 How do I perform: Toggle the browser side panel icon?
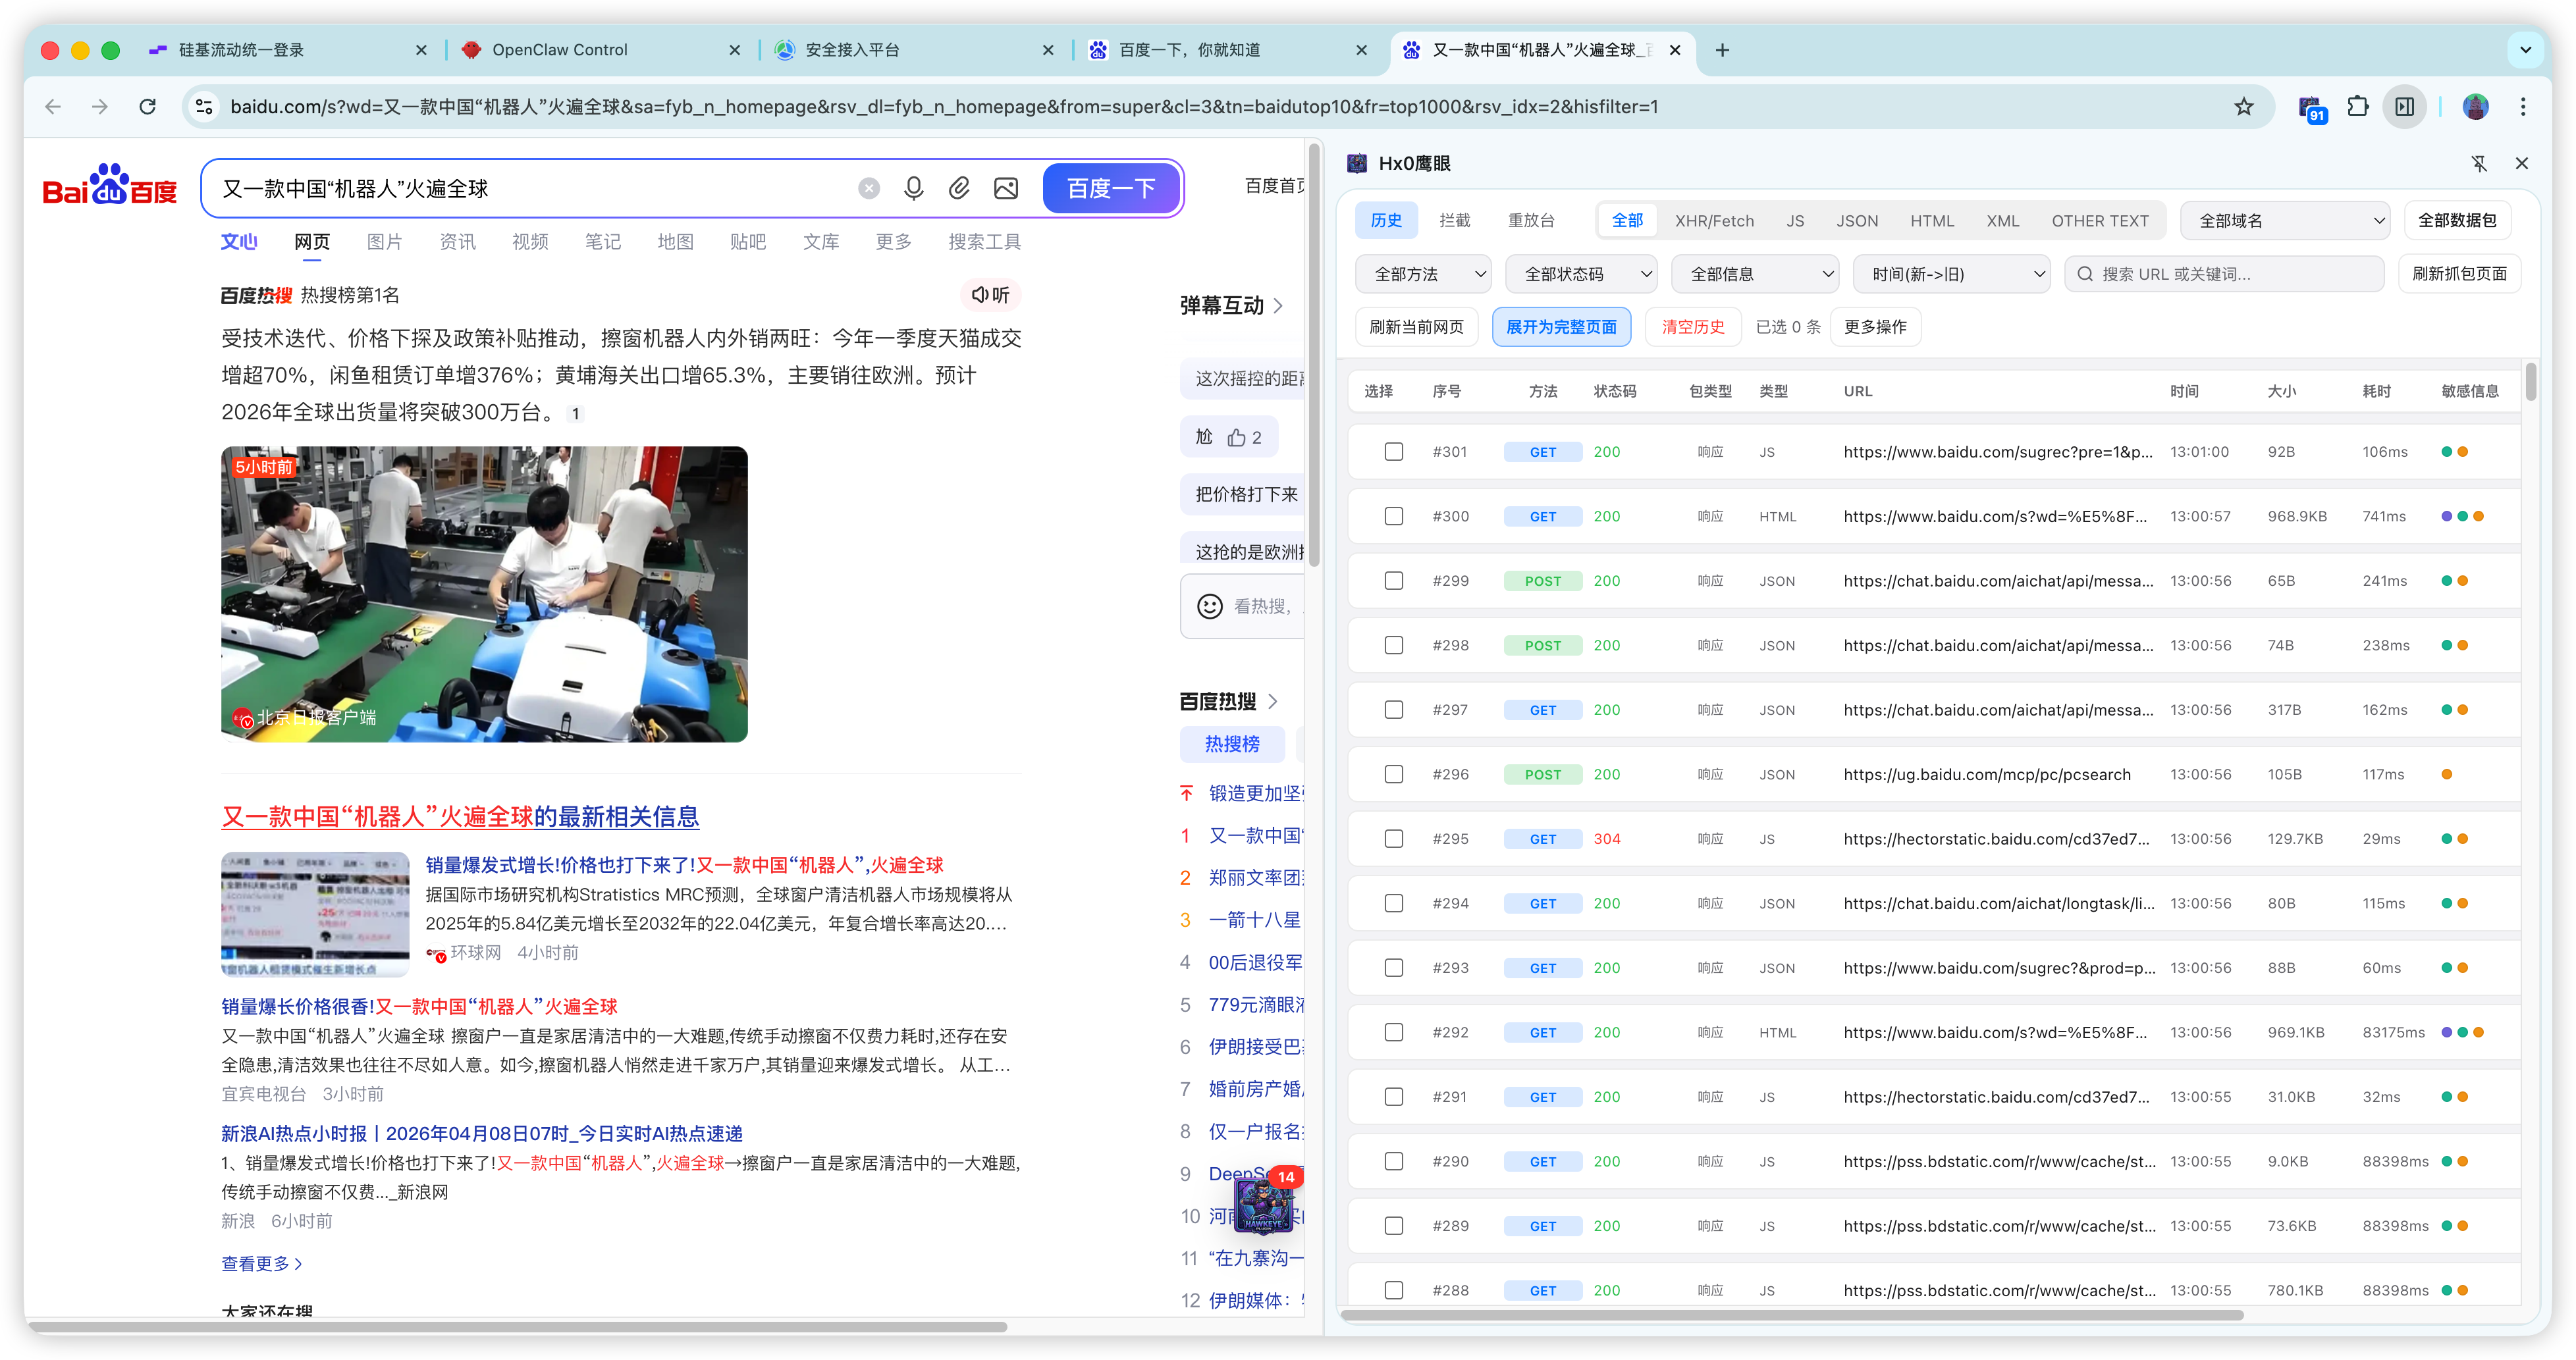[2405, 107]
